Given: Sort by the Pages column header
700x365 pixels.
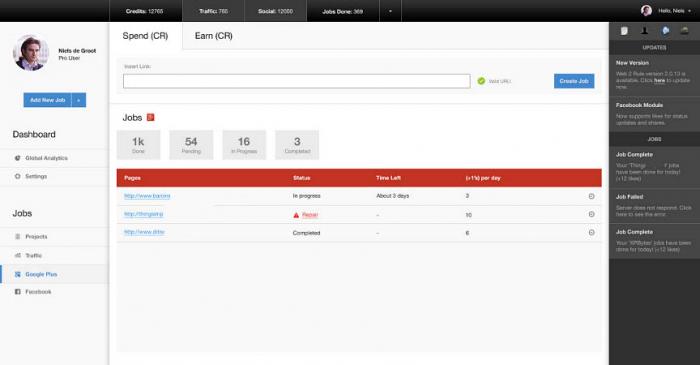Looking at the screenshot, I should (132, 178).
